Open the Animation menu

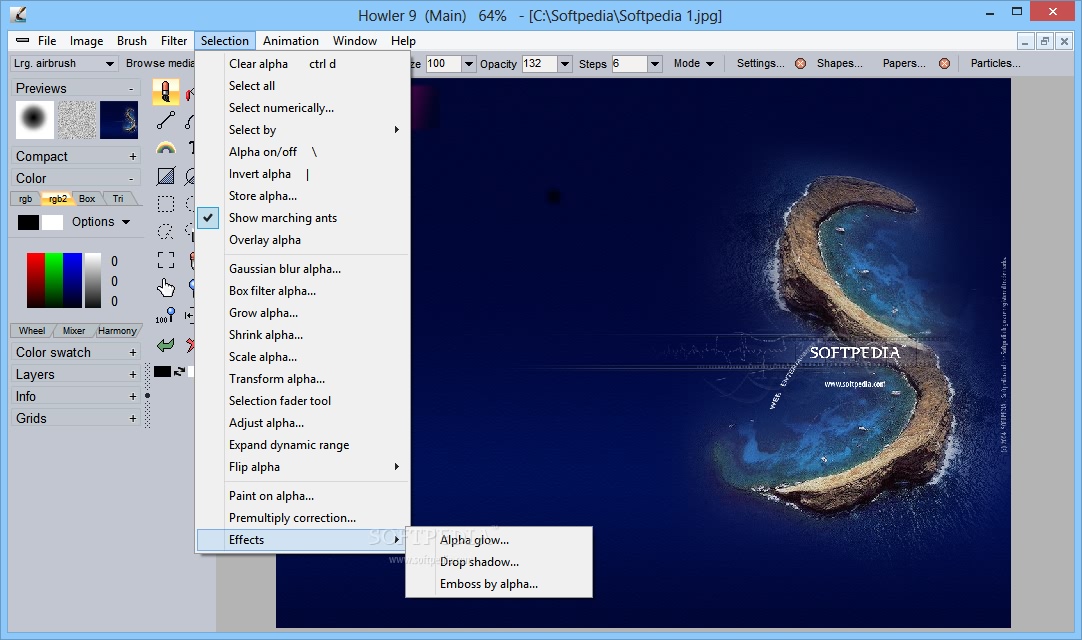point(291,41)
